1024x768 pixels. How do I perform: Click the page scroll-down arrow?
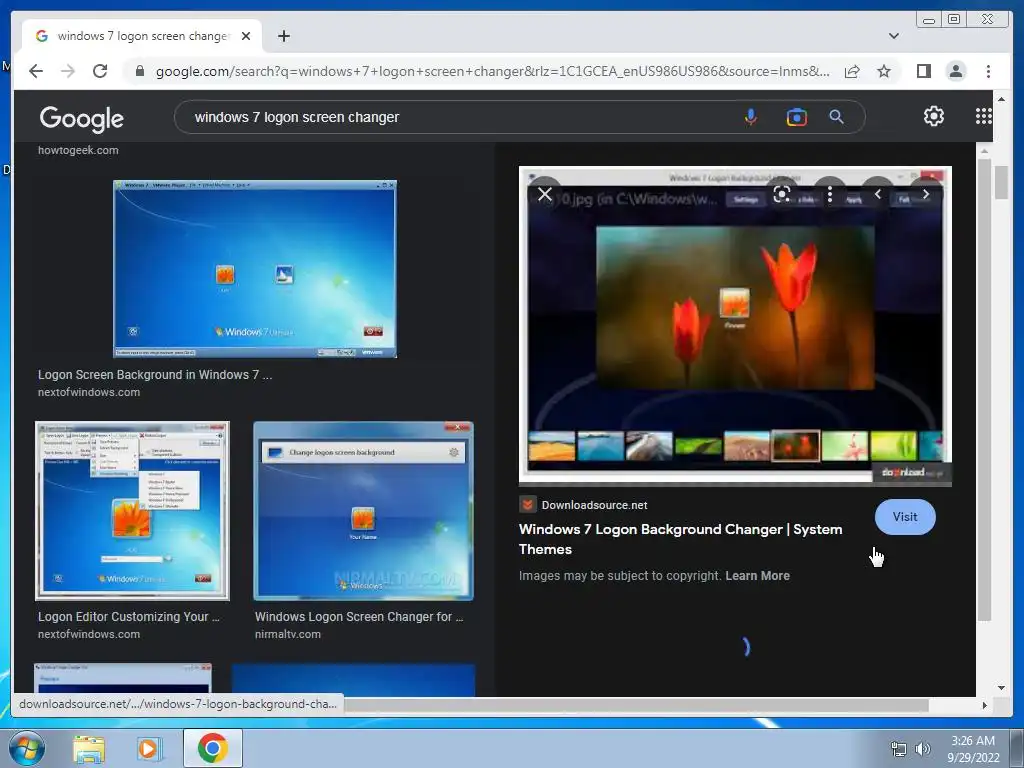click(1001, 687)
